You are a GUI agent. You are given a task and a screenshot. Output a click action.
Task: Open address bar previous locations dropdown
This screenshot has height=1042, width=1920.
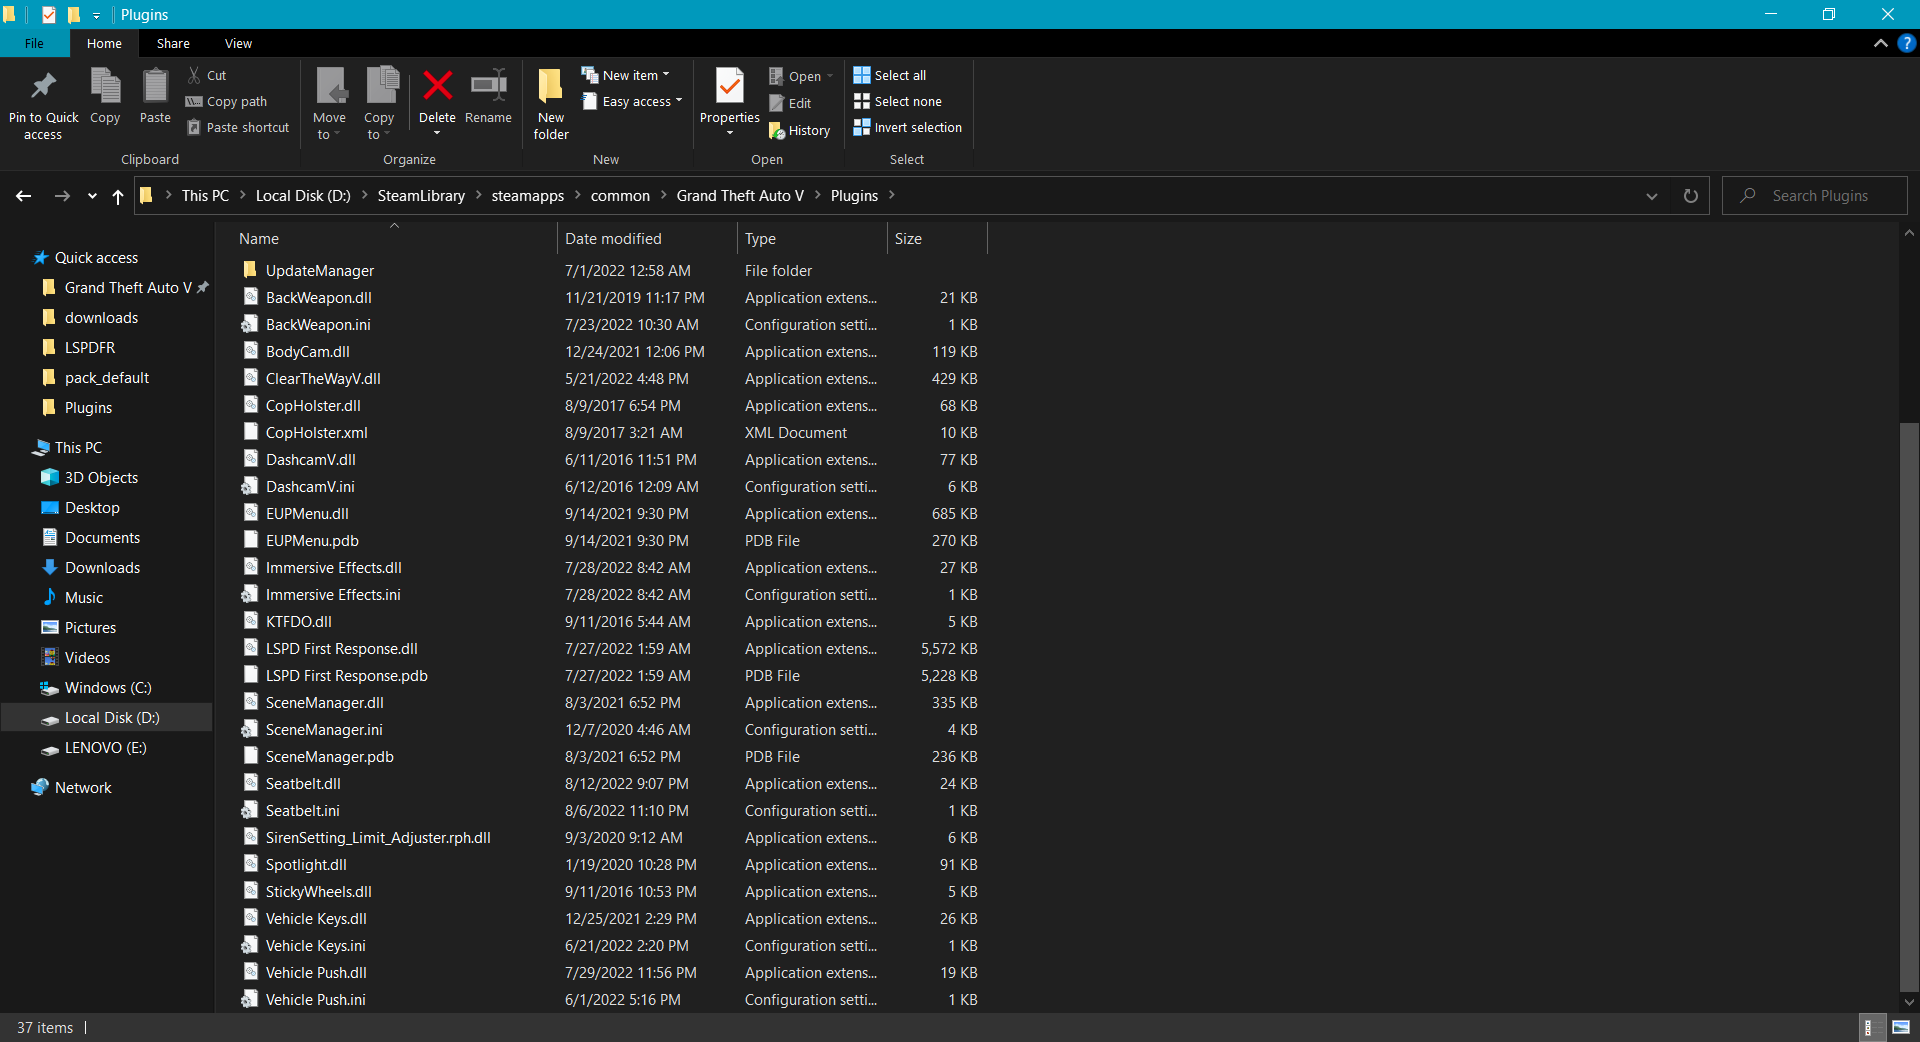1651,196
